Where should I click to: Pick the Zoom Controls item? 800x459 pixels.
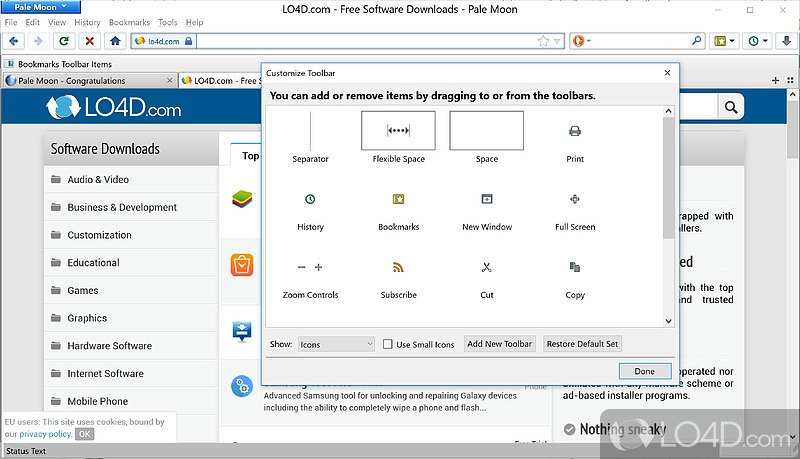click(x=310, y=278)
